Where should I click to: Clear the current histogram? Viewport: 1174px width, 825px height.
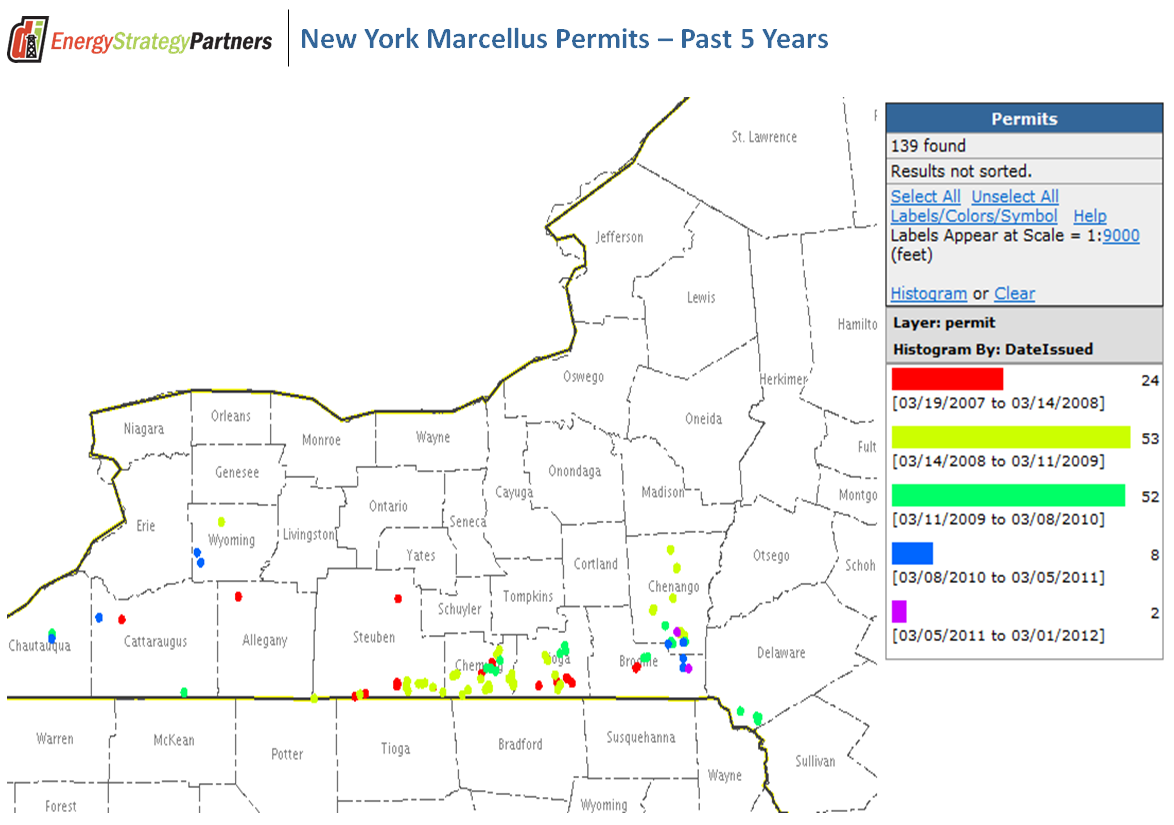pyautogui.click(x=1014, y=293)
